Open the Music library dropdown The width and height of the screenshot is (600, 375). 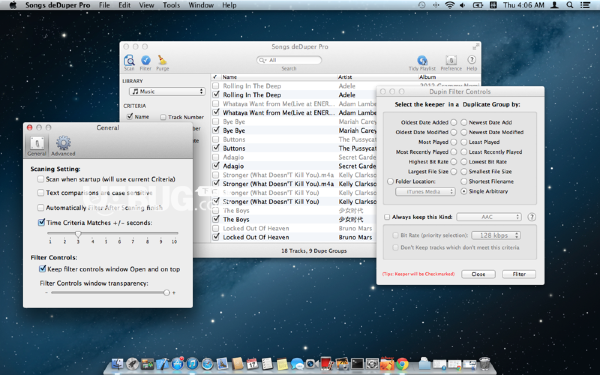coord(167,91)
